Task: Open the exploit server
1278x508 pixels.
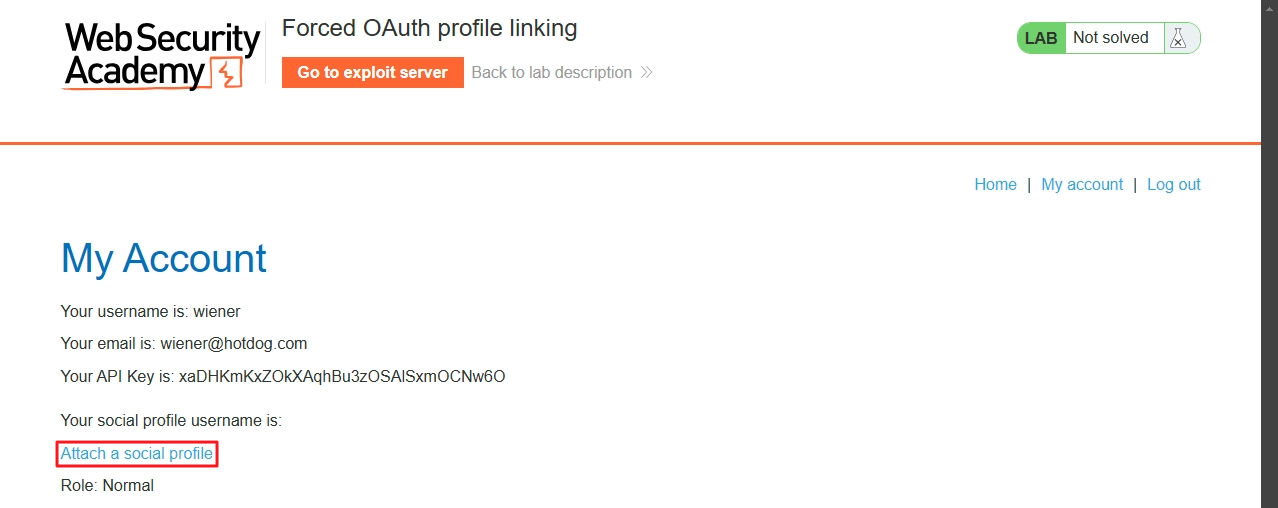Action: pos(373,72)
